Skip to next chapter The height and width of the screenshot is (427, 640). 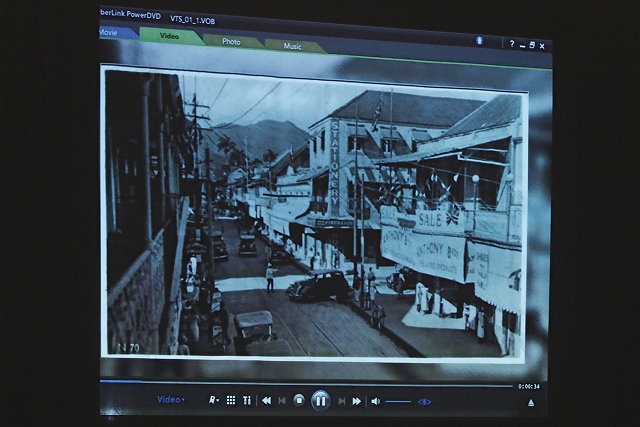341,401
